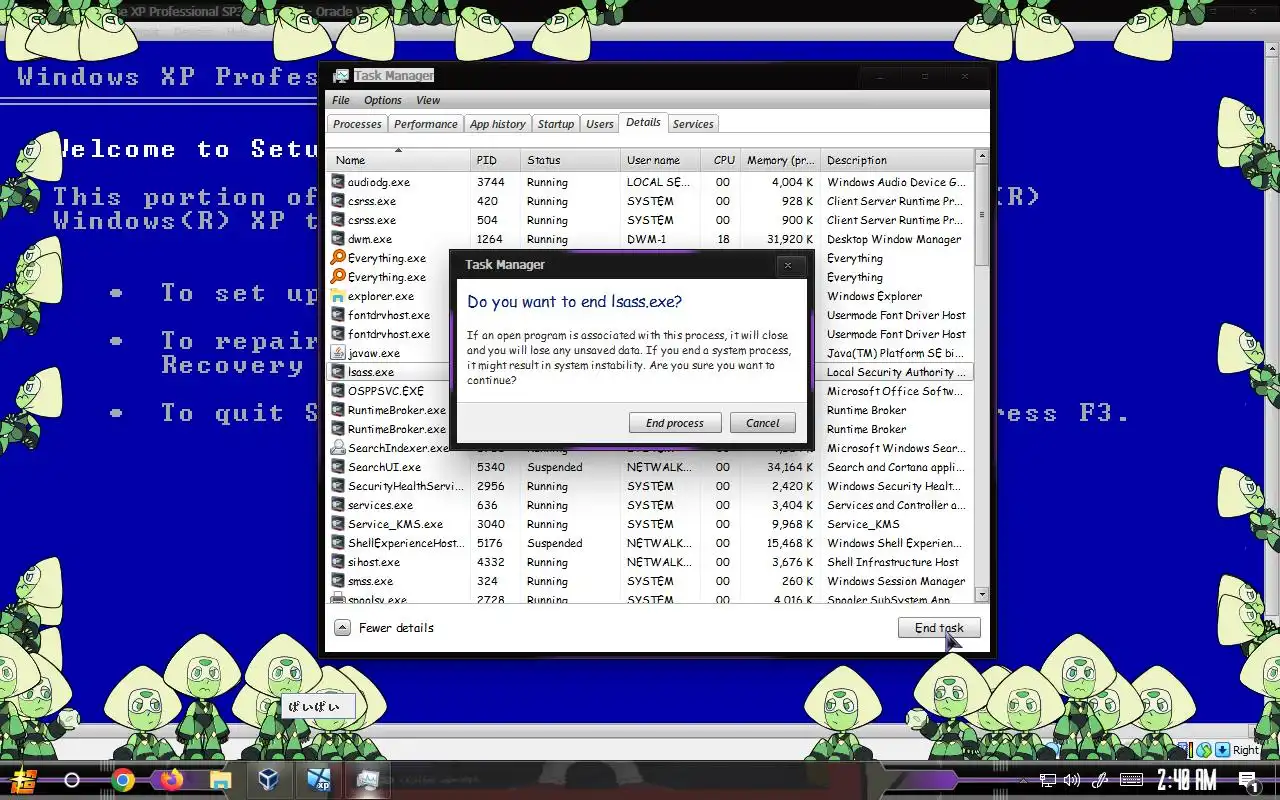Cancel the end lsass.exe dialog
This screenshot has width=1280, height=800.
point(762,423)
